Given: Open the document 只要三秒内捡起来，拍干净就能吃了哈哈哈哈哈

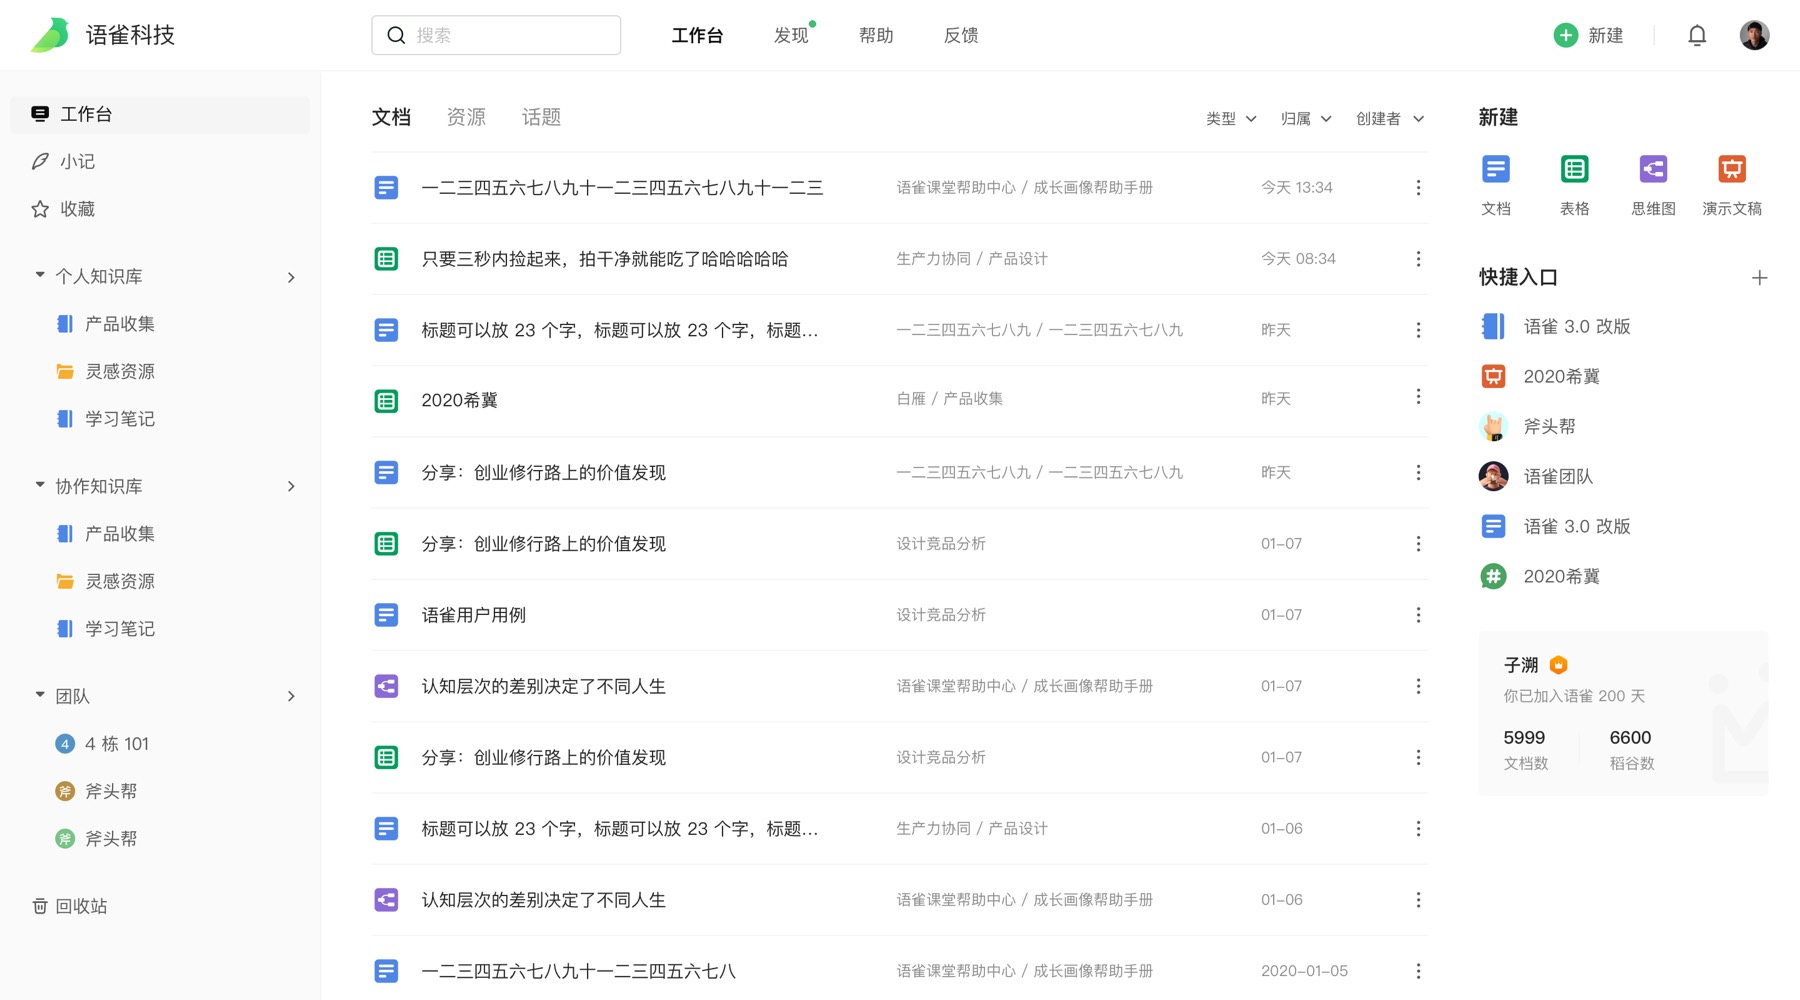Looking at the screenshot, I should [605, 259].
